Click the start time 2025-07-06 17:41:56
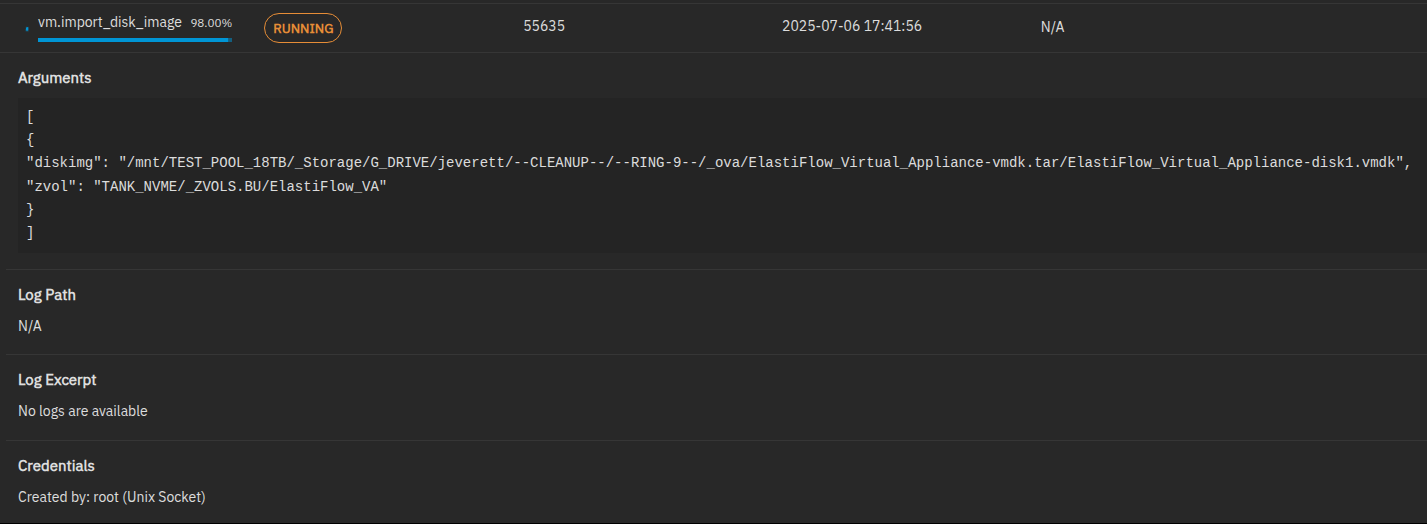This screenshot has height=524, width=1427. pos(852,26)
